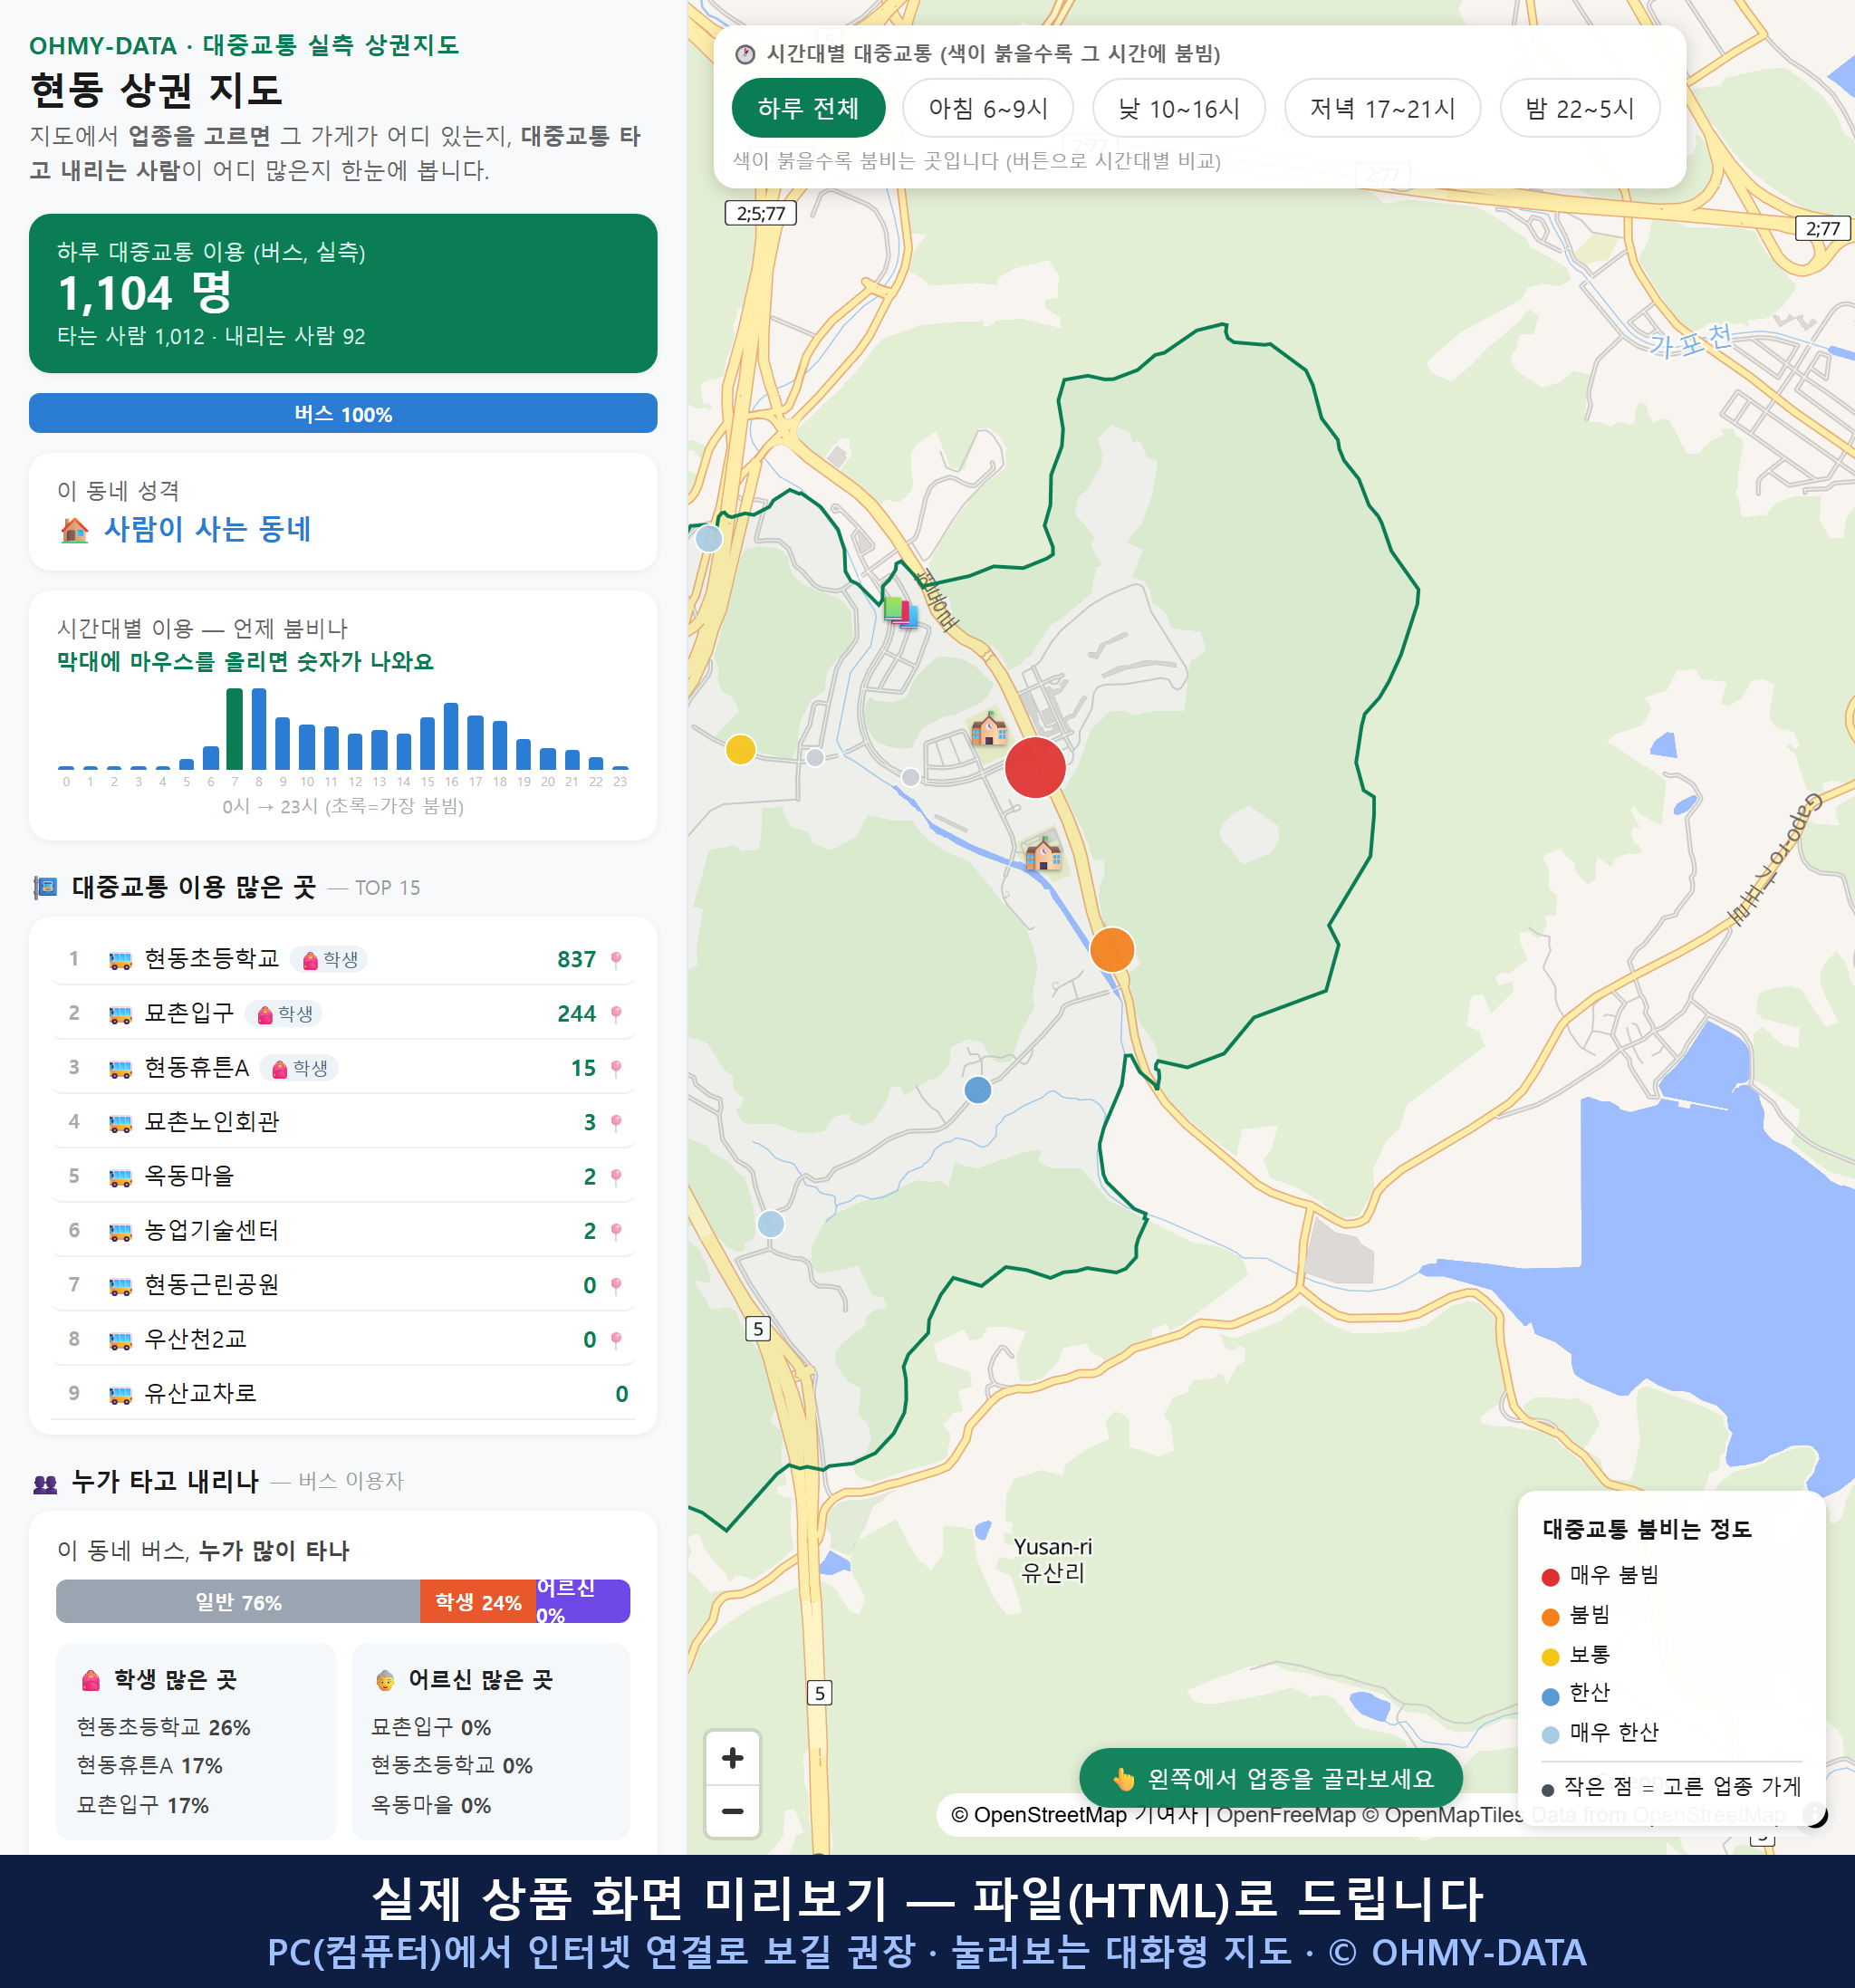Screen dimensions: 1855x1988
Task: Click the books icon on the map
Action: tap(900, 611)
